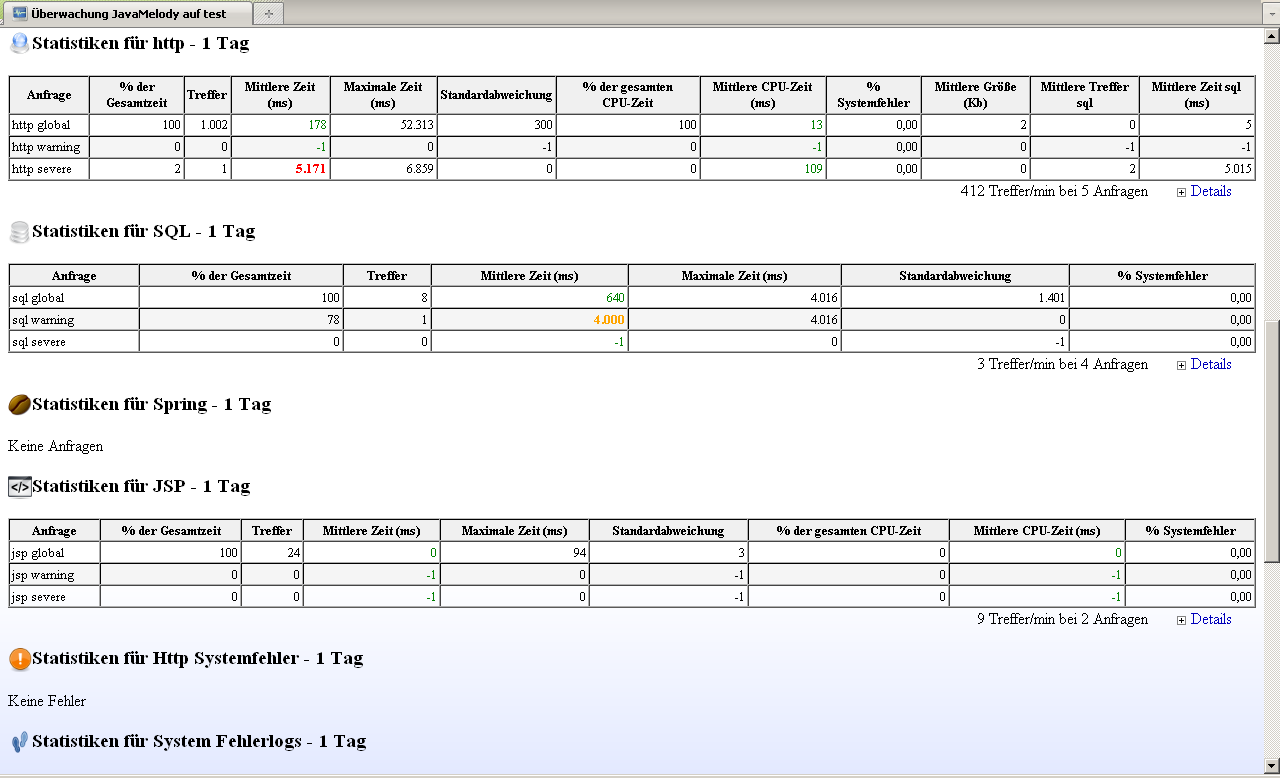This screenshot has width=1280, height=778.
Task: Click the value 5.015 in http severe row
Action: click(1236, 169)
